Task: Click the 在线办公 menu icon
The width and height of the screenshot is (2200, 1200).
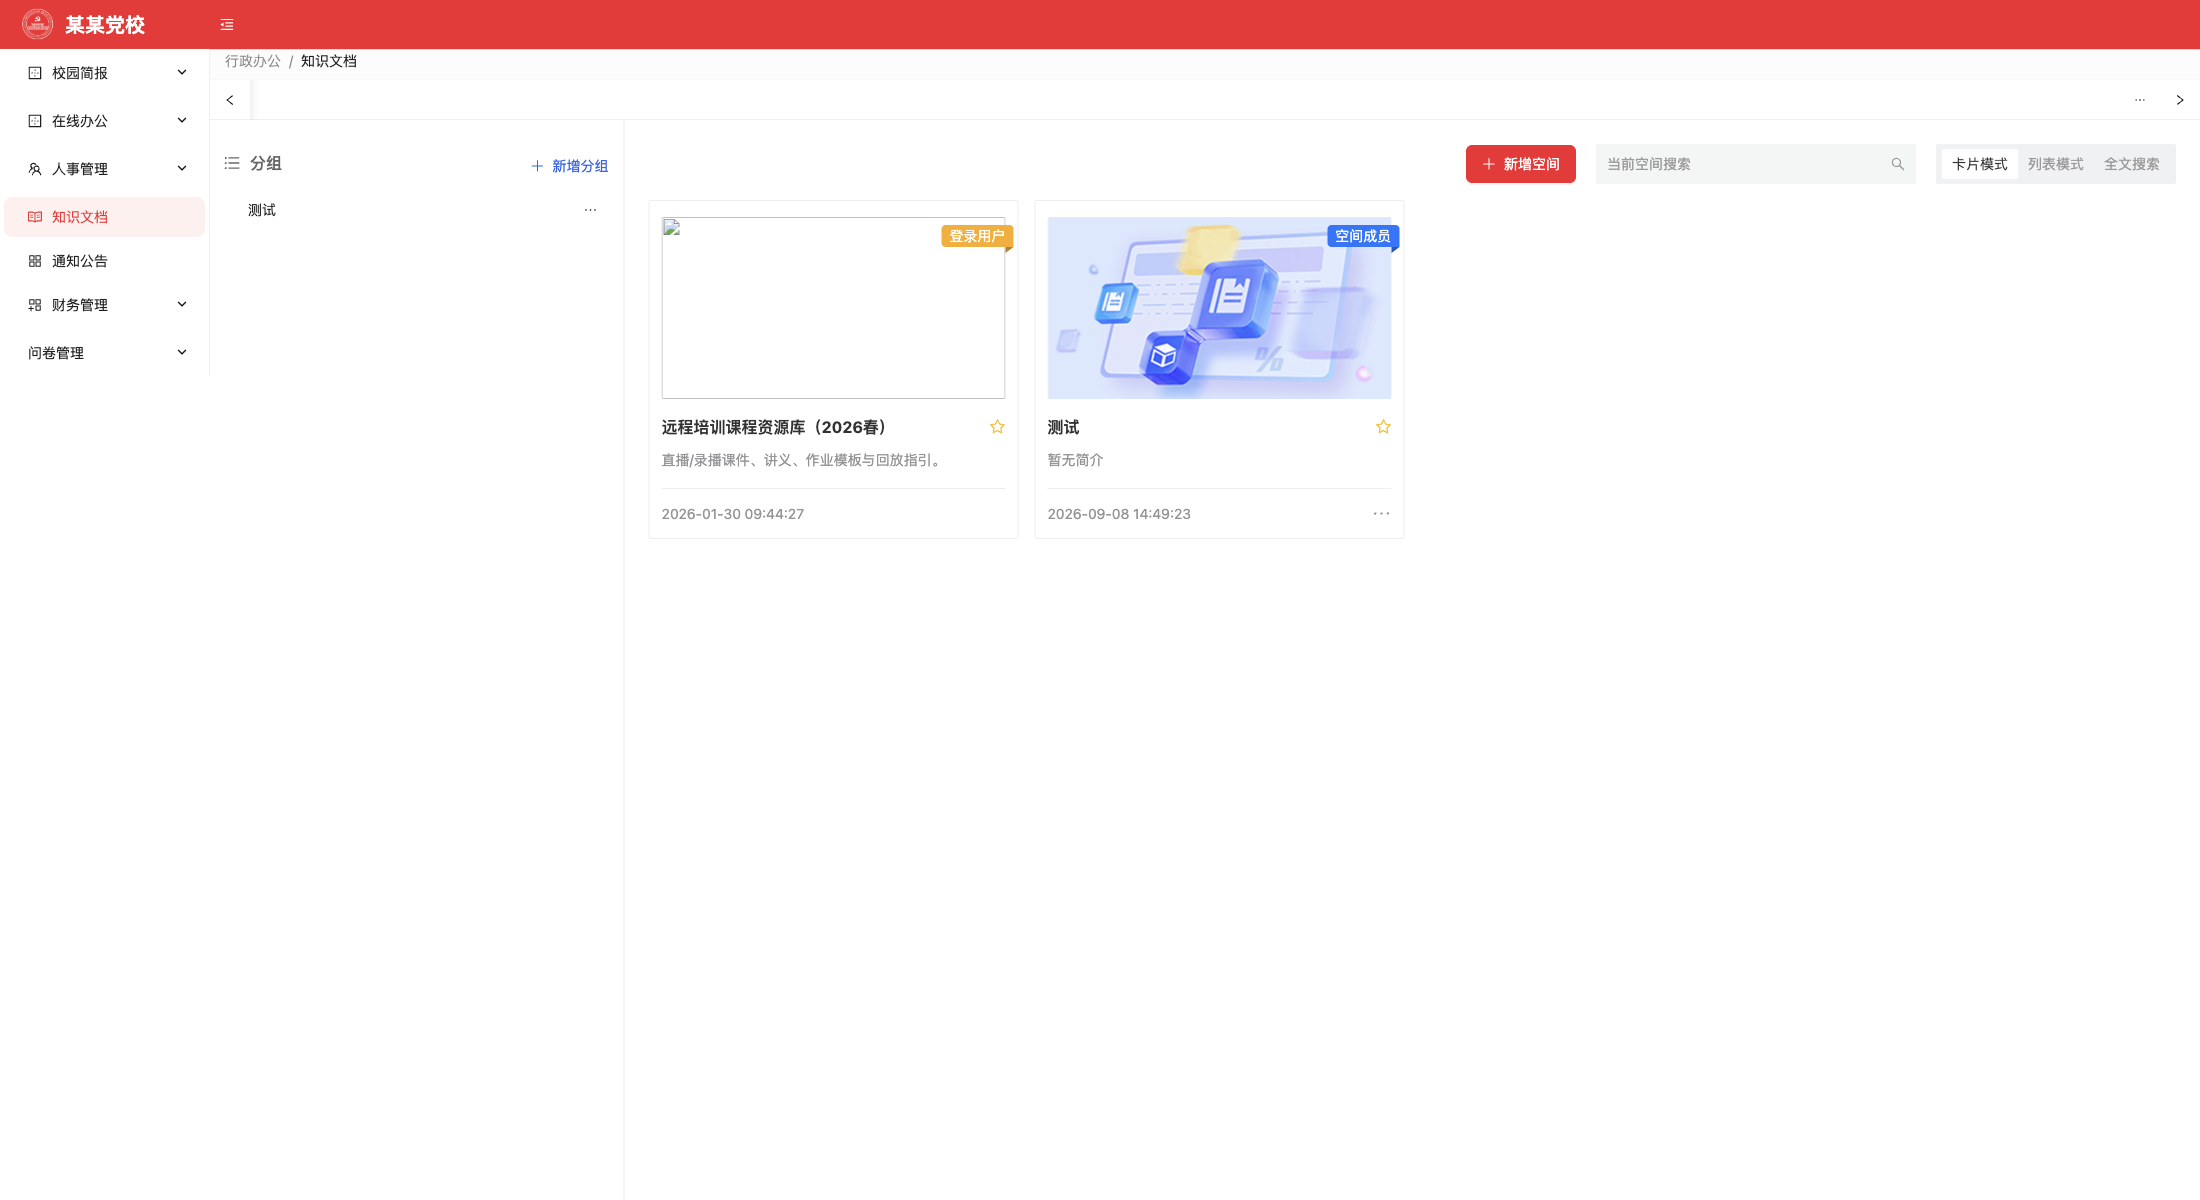Action: click(x=35, y=121)
